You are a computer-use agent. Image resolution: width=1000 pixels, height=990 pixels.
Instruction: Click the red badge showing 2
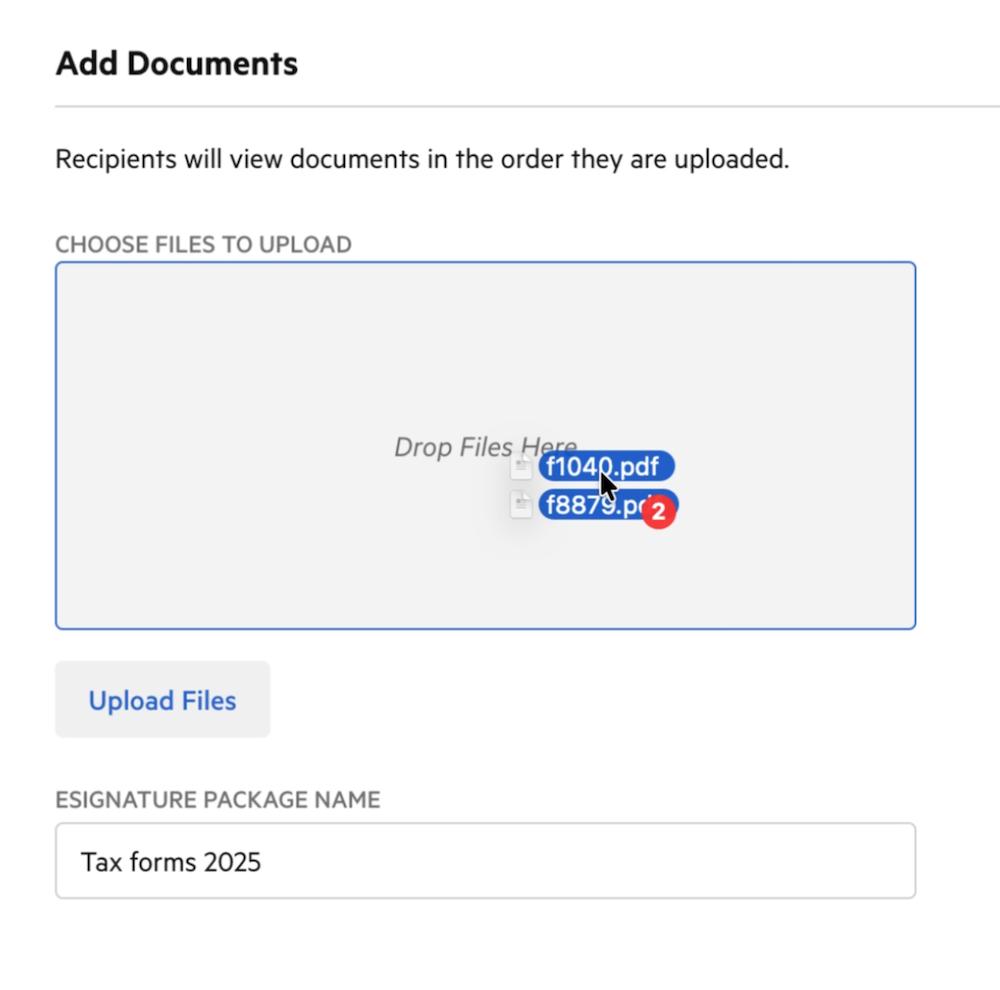(x=658, y=512)
